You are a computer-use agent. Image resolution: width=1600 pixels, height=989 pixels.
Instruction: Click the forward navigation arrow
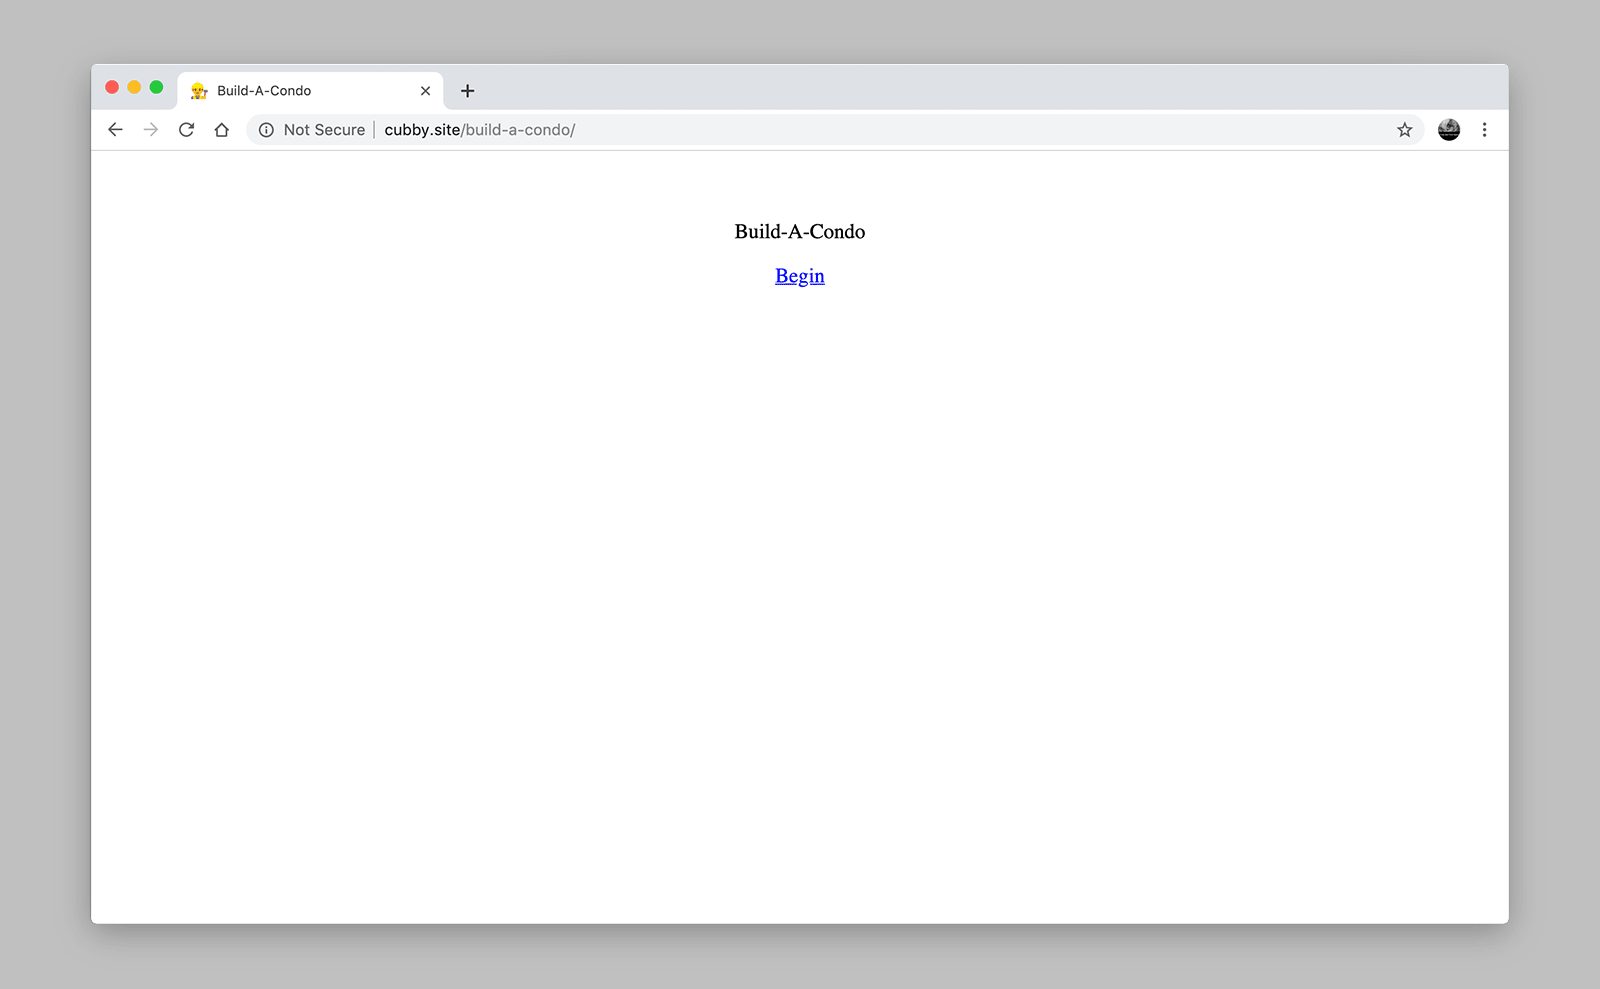[151, 130]
